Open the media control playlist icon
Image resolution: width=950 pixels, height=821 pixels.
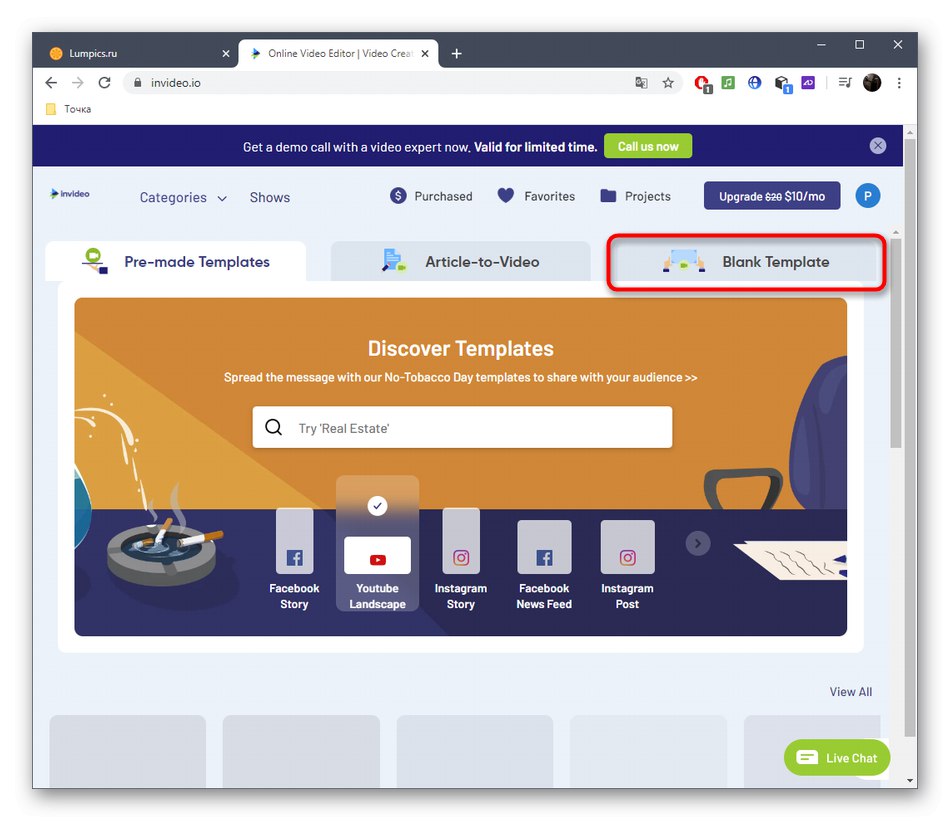point(845,82)
